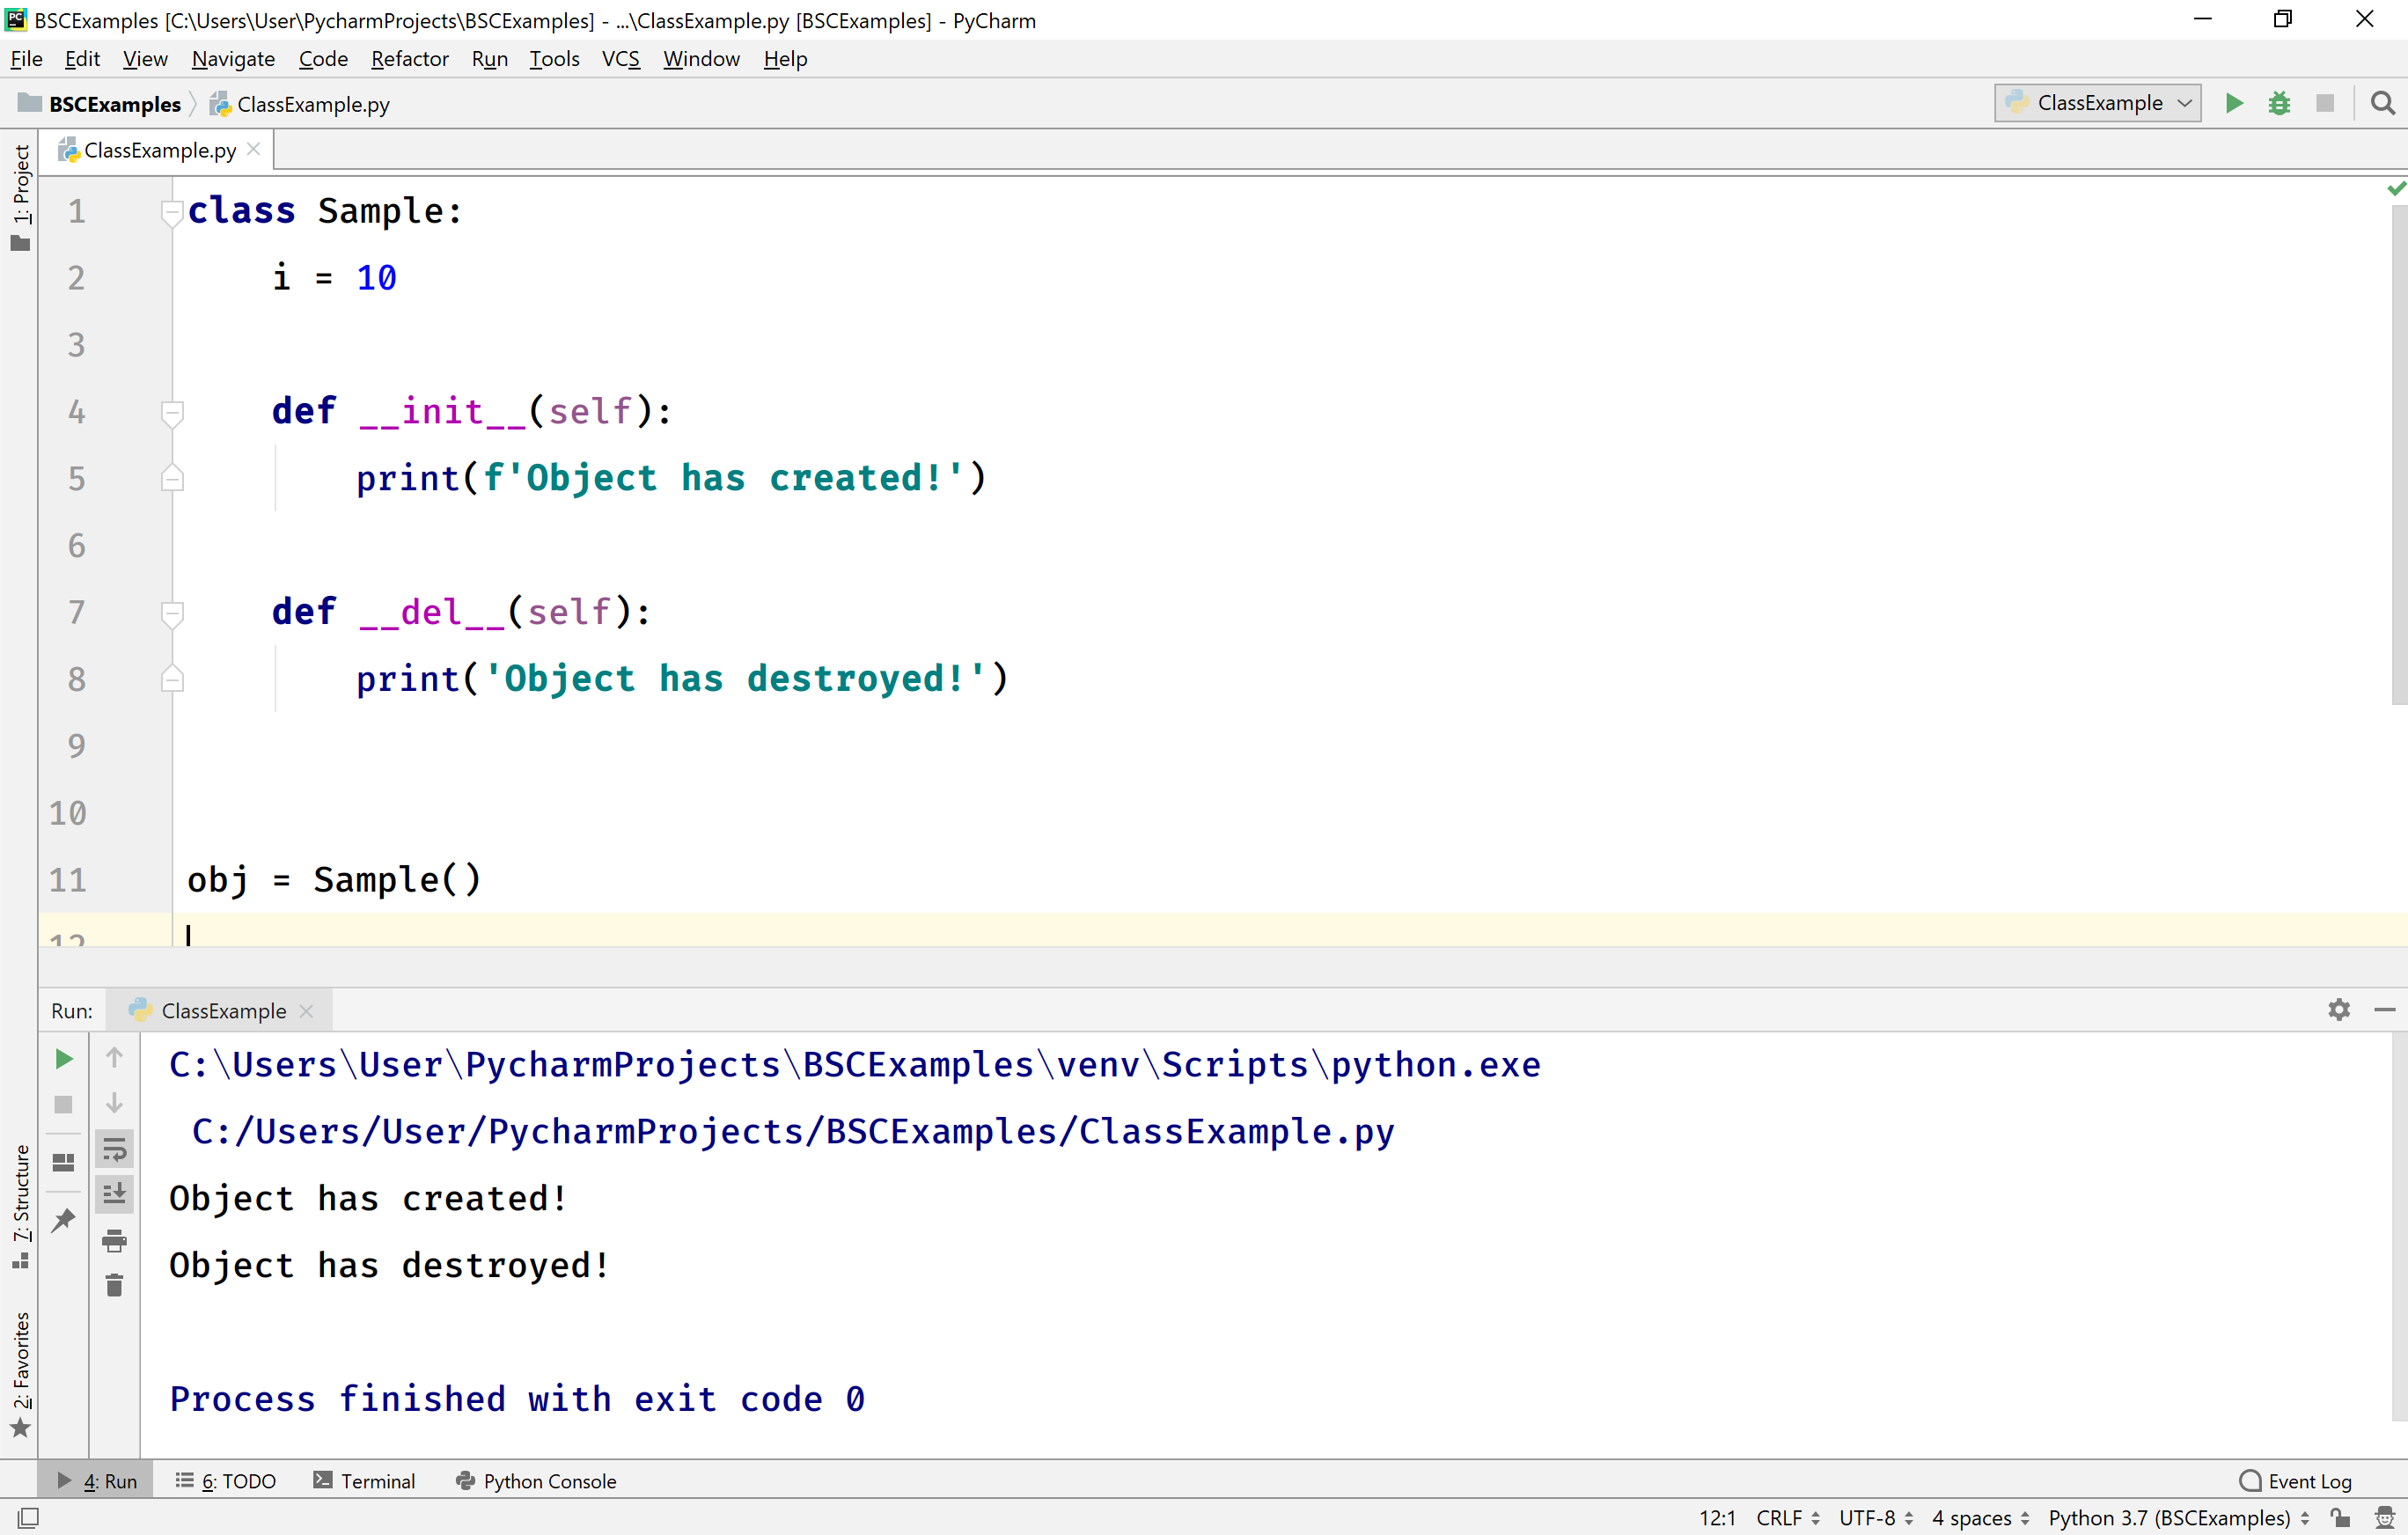2408x1535 pixels.
Task: Start debugging with the bug icon
Action: point(2280,103)
